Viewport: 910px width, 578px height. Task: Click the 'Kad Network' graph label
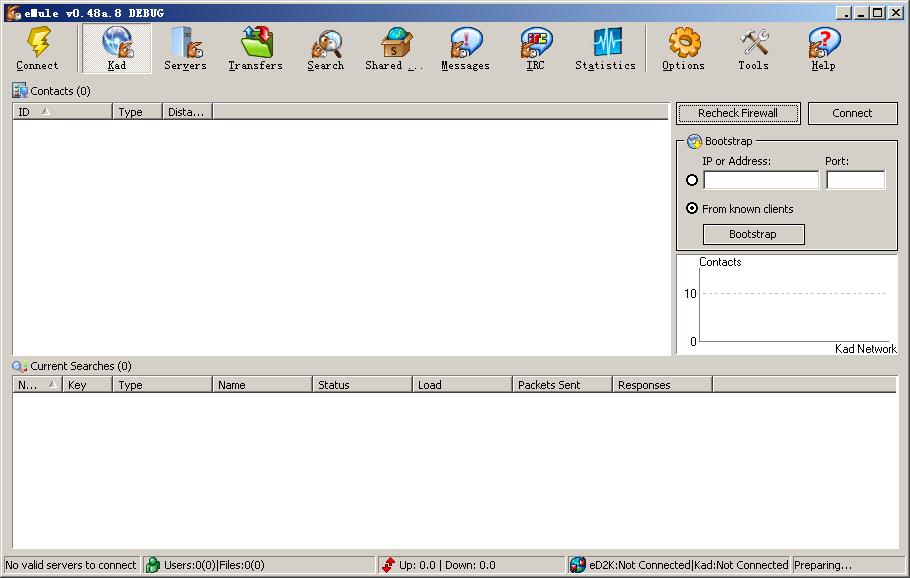coord(865,348)
